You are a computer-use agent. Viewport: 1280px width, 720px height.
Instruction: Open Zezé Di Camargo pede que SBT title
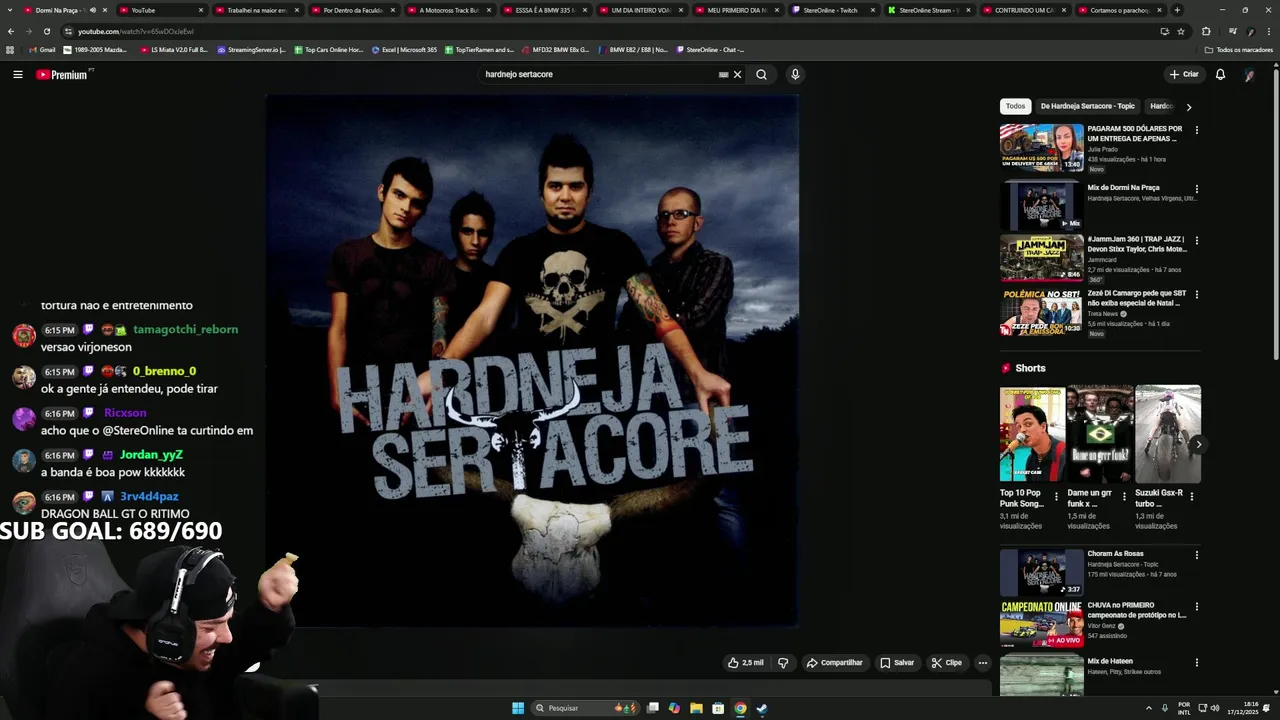click(x=1136, y=297)
